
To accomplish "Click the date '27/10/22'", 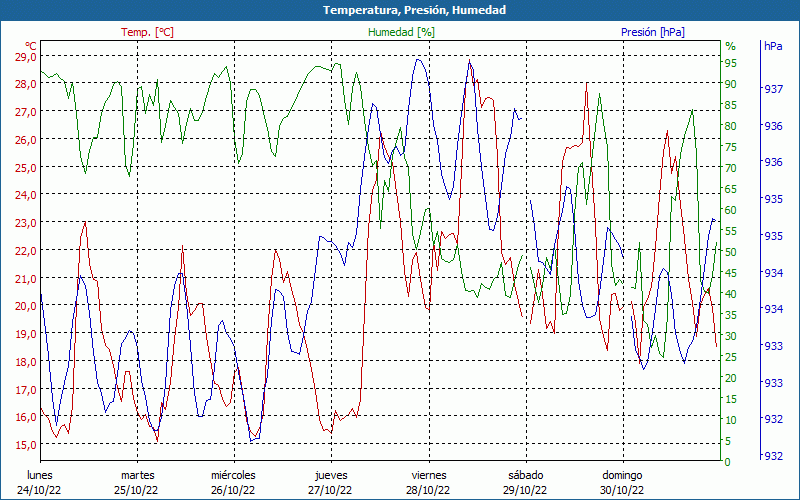I will tap(330, 490).
